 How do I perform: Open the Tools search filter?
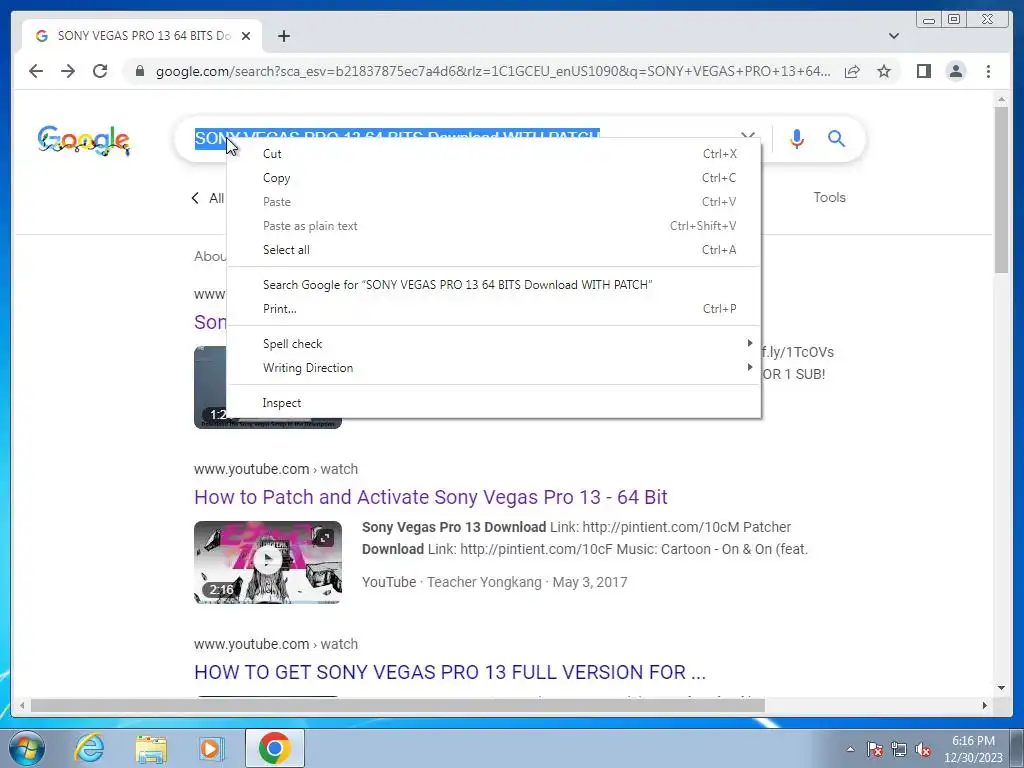pyautogui.click(x=829, y=197)
